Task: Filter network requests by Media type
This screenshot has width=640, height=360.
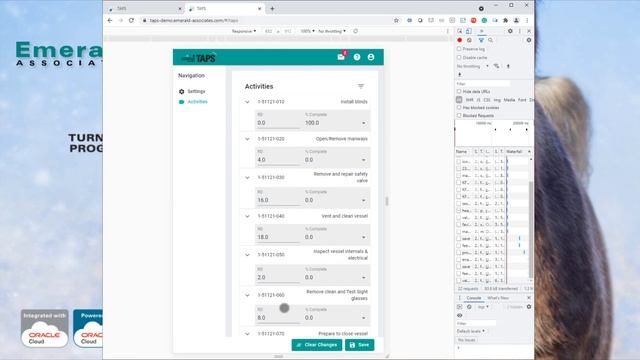Action: coord(509,100)
